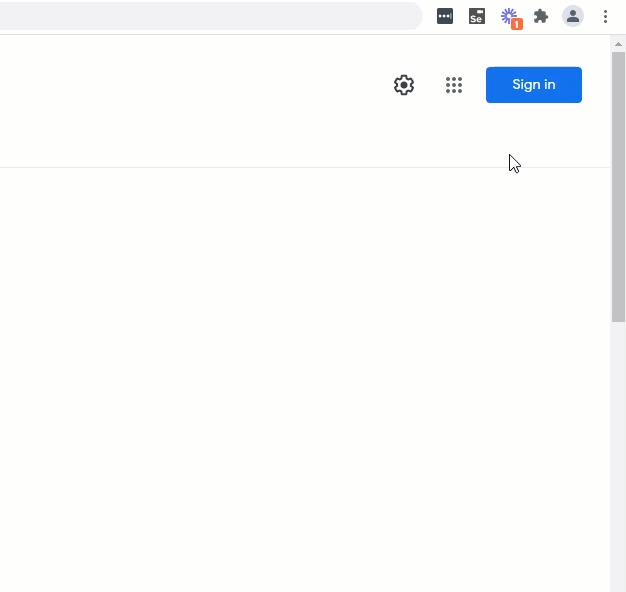Switch Chrome profile using the person icon
This screenshot has width=626, height=592.
click(x=573, y=16)
